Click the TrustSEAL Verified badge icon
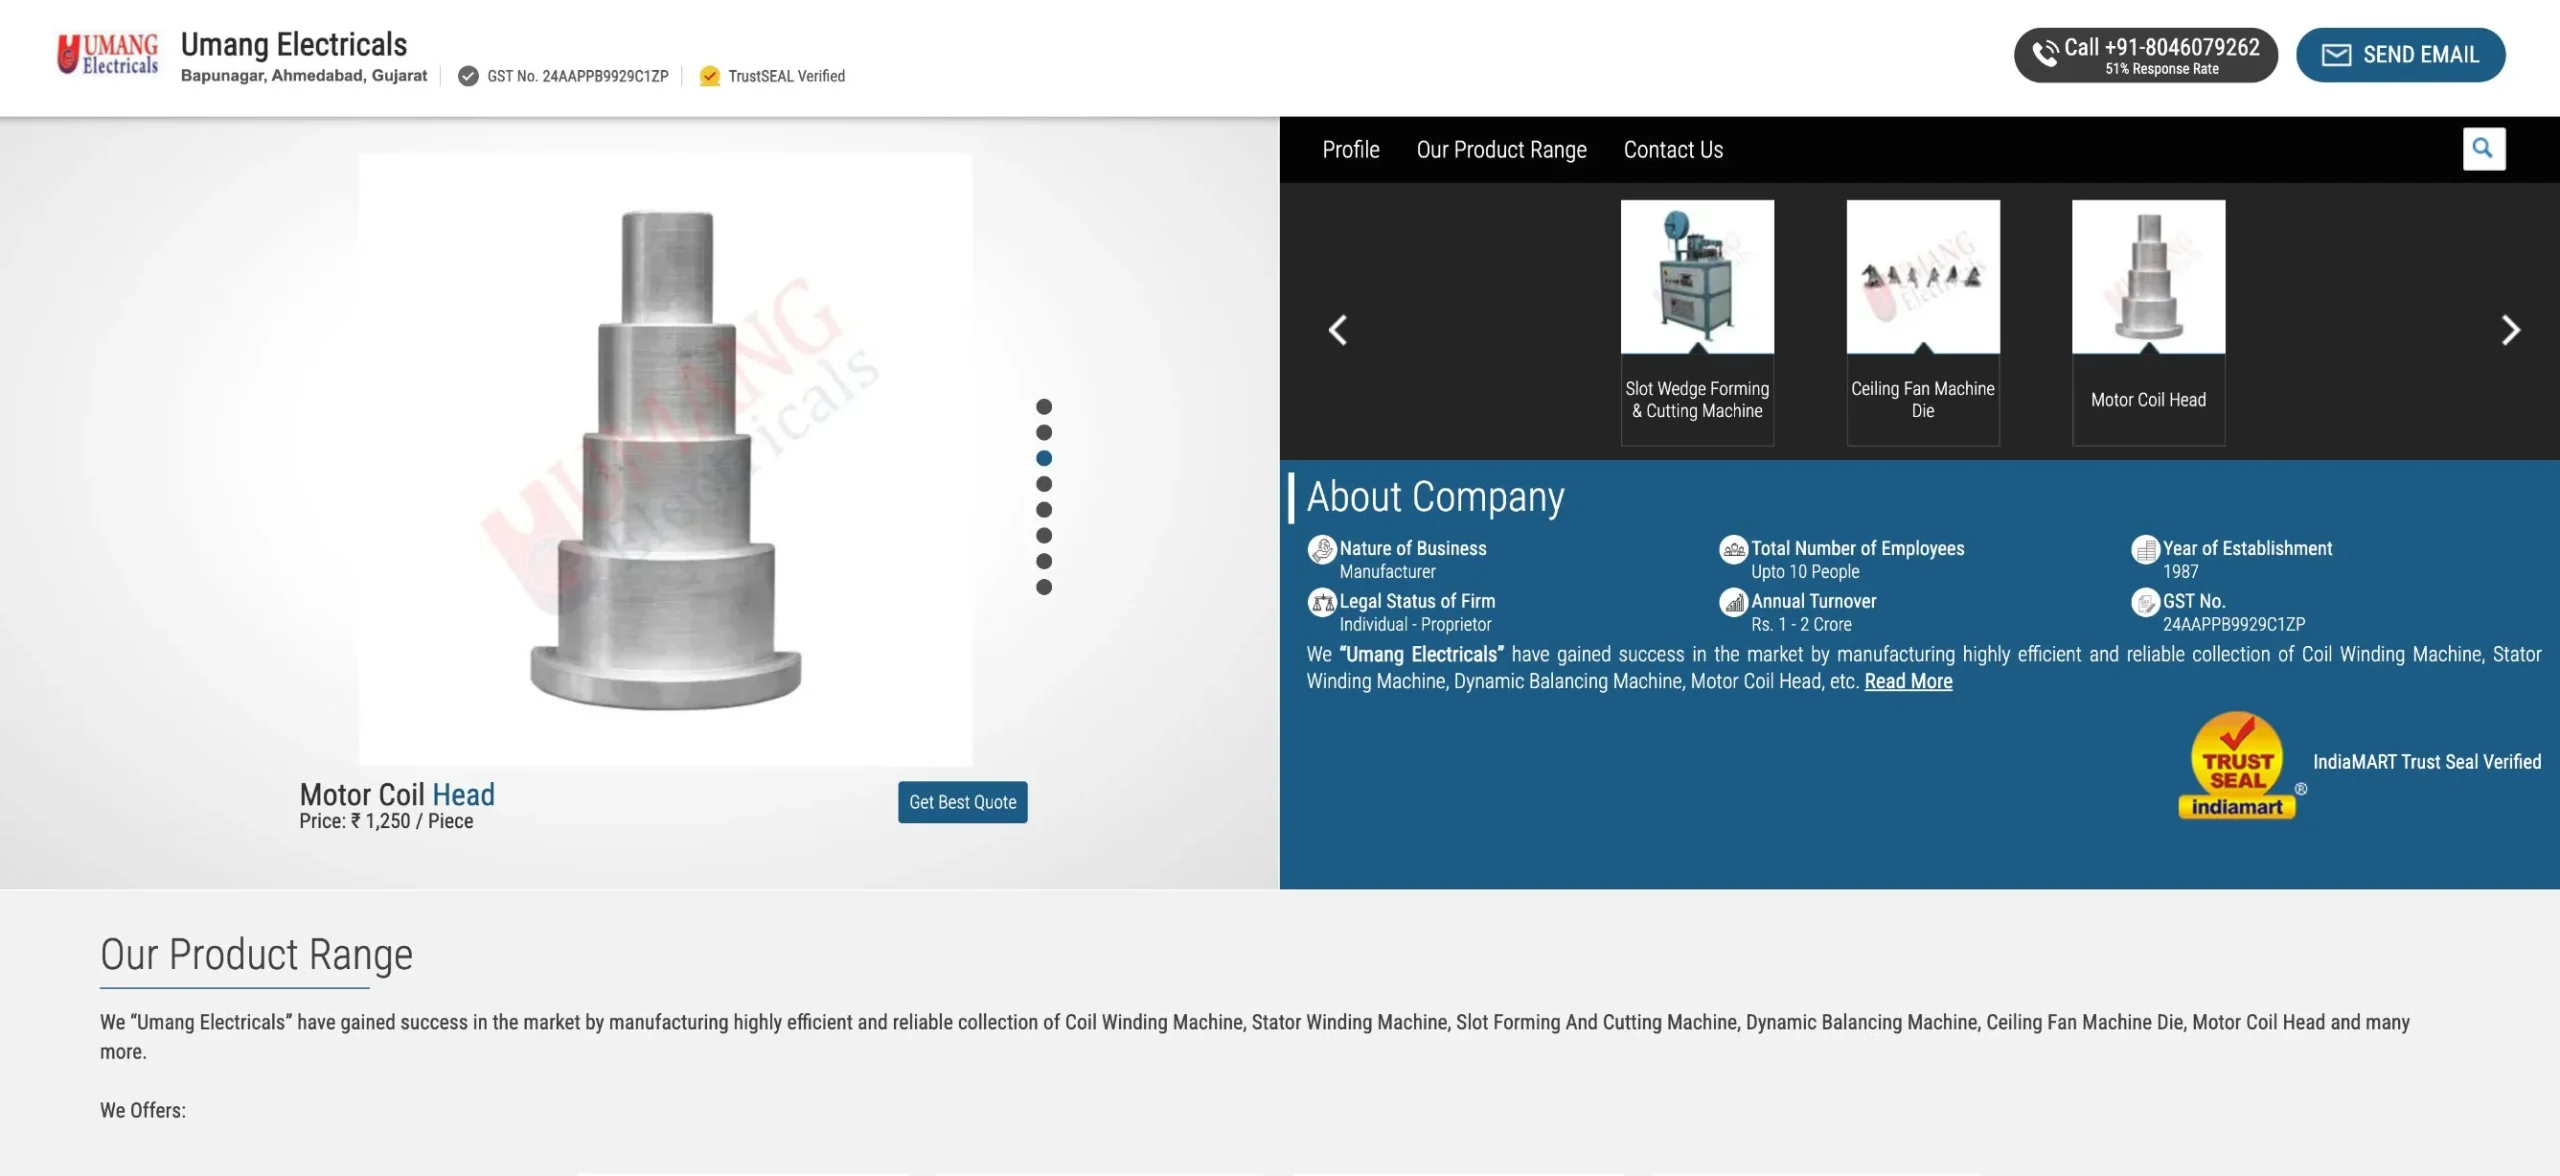This screenshot has width=2560, height=1176. click(710, 76)
